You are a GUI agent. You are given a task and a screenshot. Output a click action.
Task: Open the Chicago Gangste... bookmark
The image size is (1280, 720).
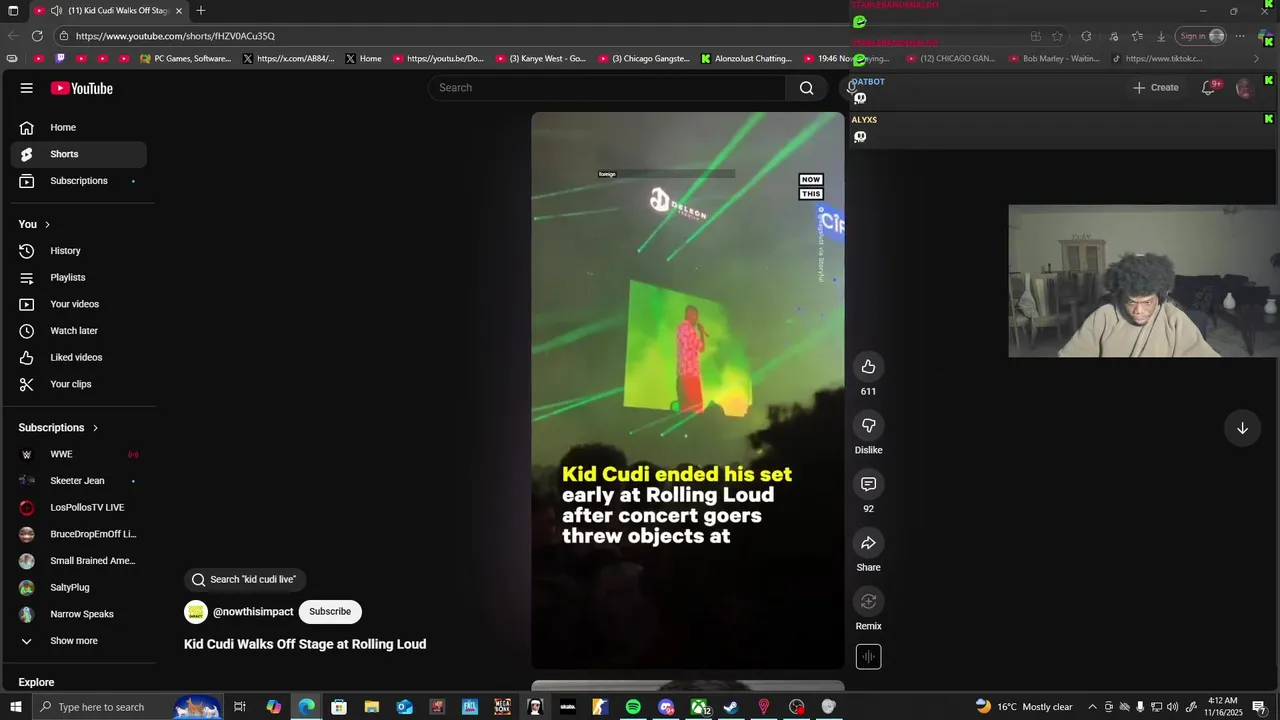click(x=644, y=59)
